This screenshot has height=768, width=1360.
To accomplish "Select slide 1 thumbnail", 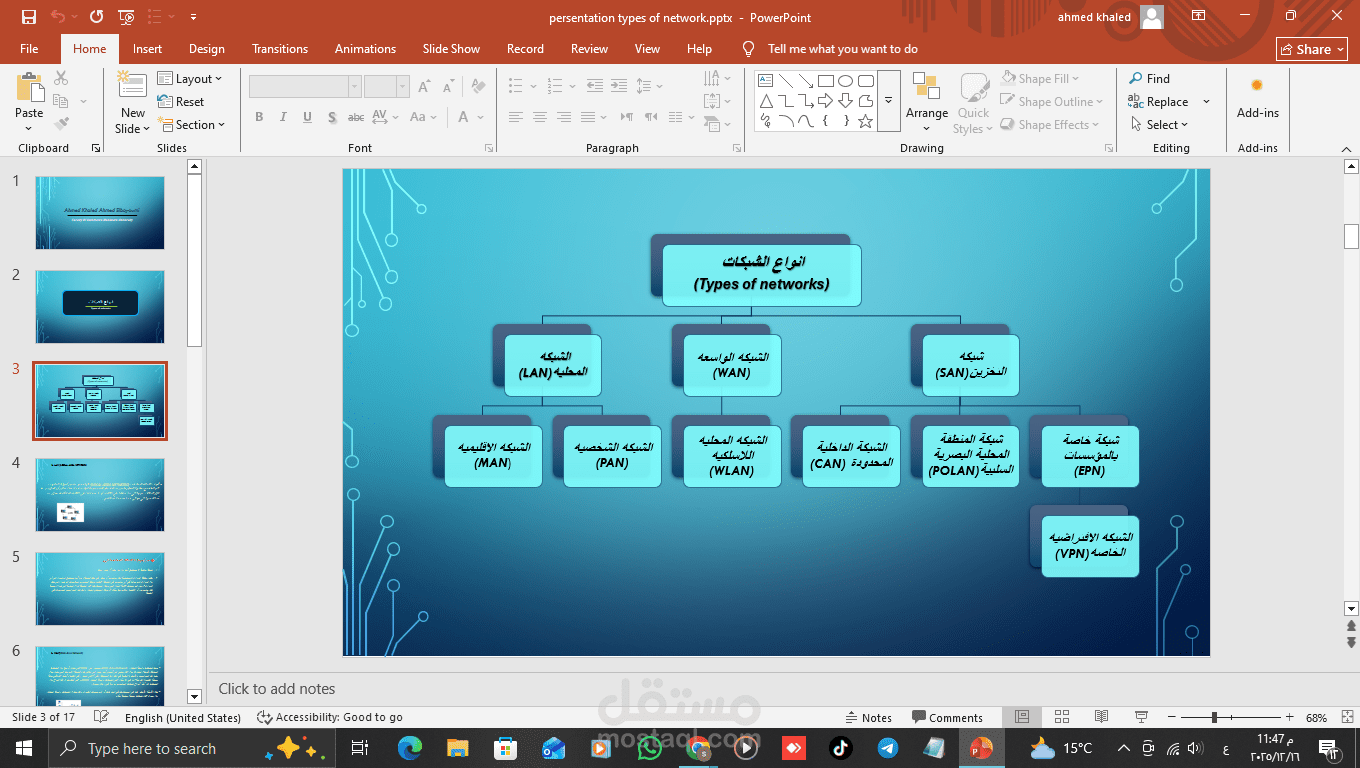I will pos(100,213).
